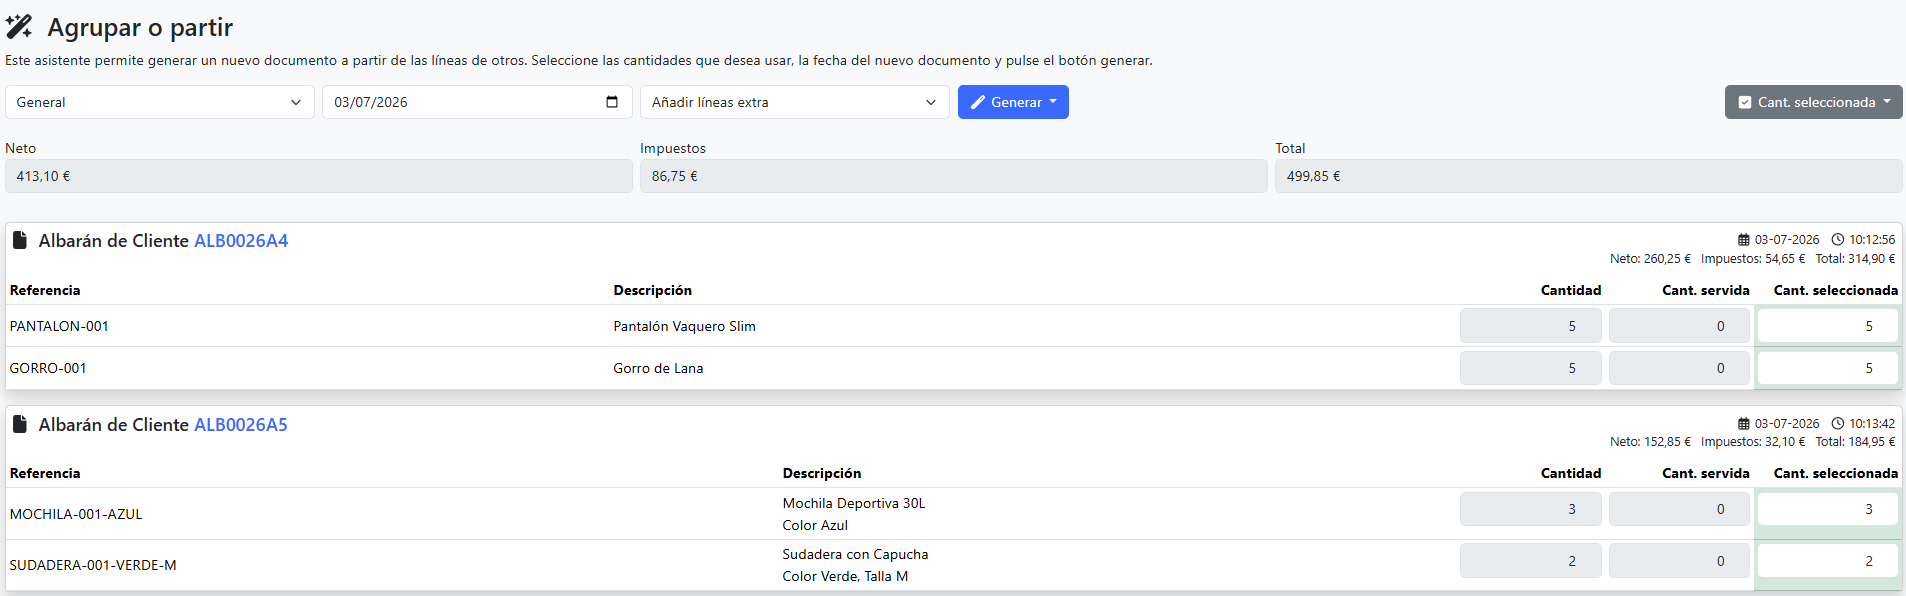Click the Cant. servida field of GORRO-001

pyautogui.click(x=1680, y=368)
